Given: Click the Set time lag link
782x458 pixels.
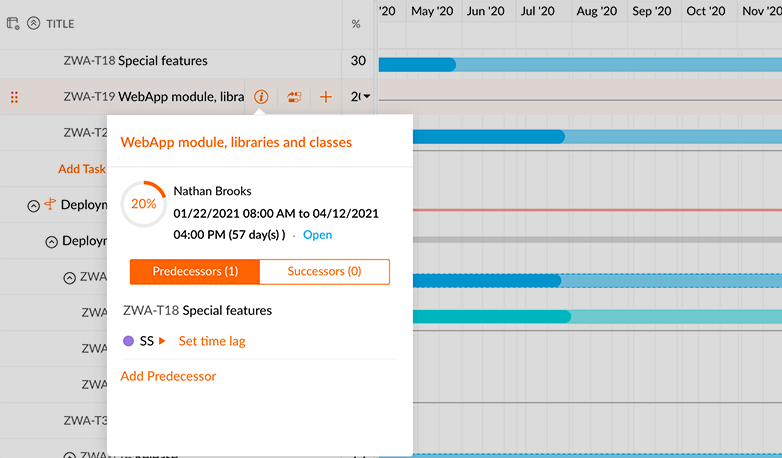Looking at the screenshot, I should pyautogui.click(x=212, y=341).
